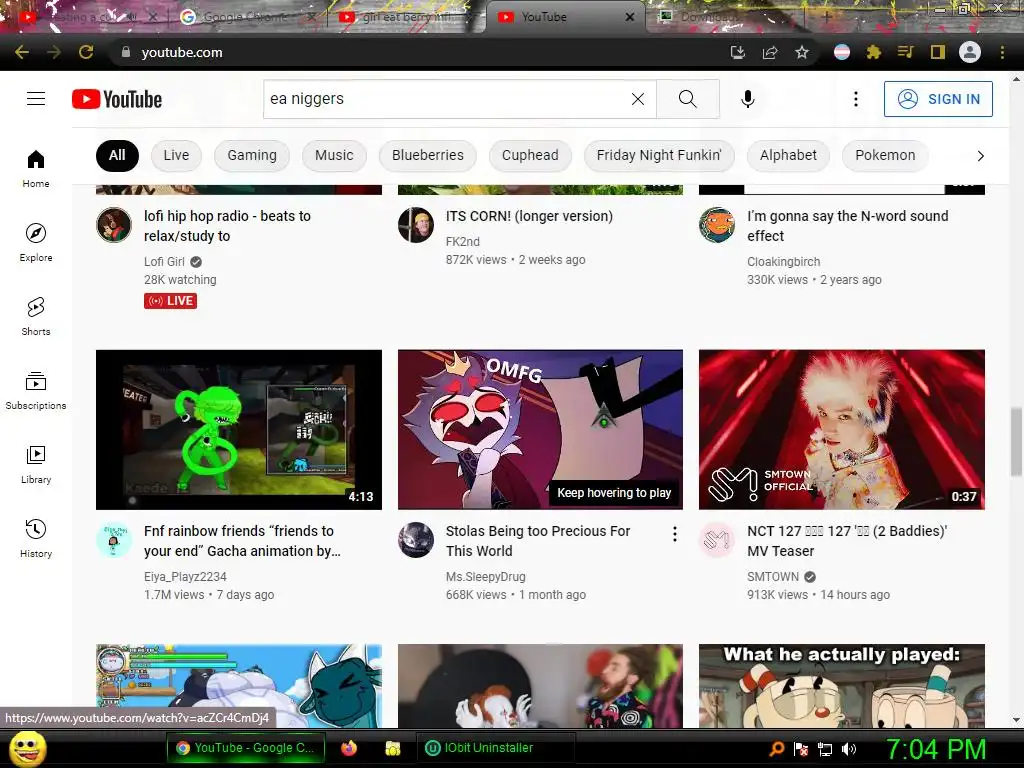Open Firefox from the taskbar
1024x768 pixels.
click(x=349, y=748)
